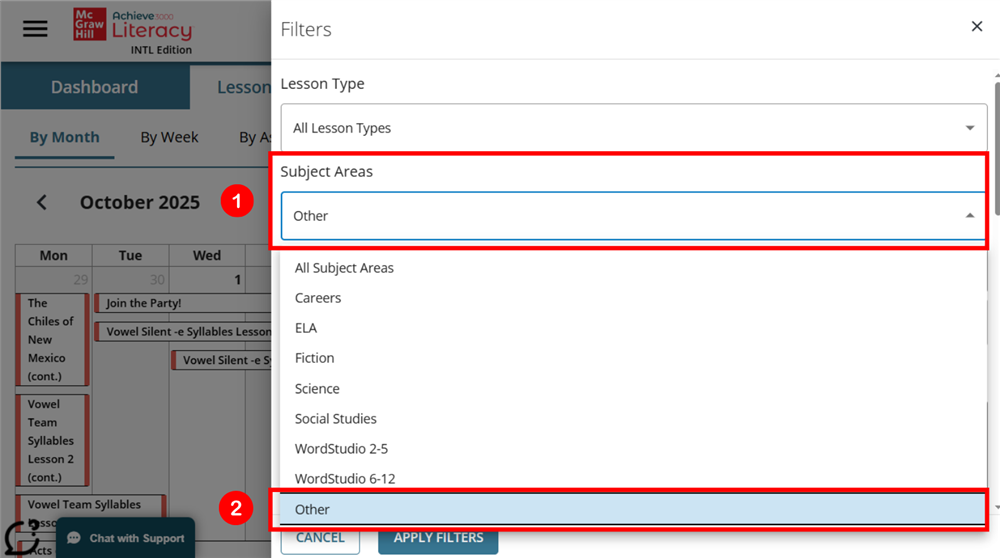Image resolution: width=1000 pixels, height=558 pixels.
Task: Click the accessibility icon at bottom left
Action: (20, 537)
